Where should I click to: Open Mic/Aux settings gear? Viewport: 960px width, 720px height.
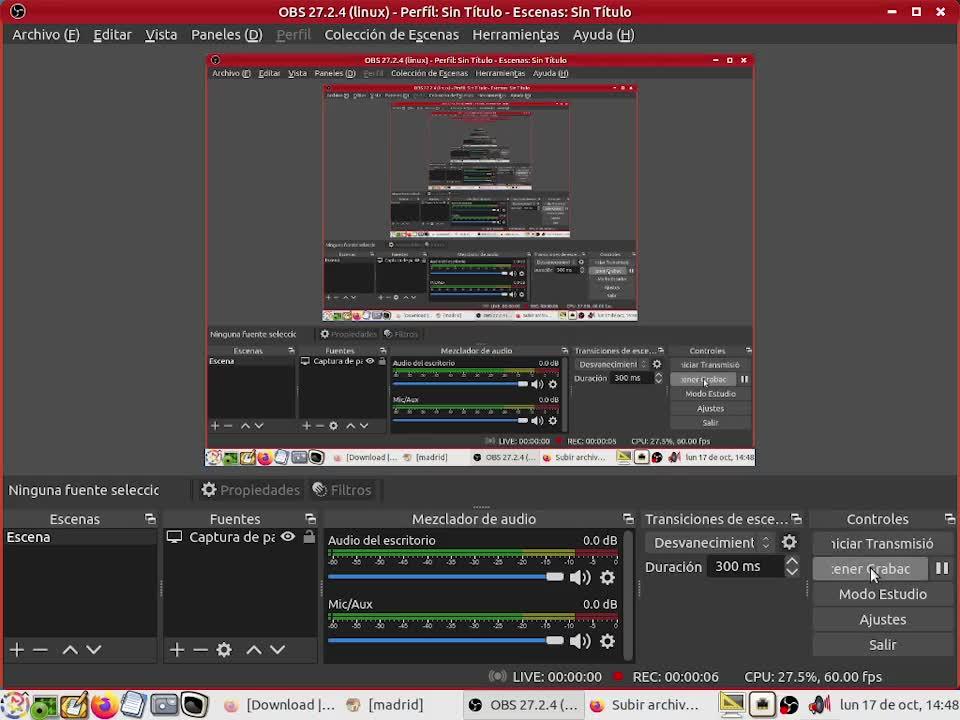[x=607, y=641]
